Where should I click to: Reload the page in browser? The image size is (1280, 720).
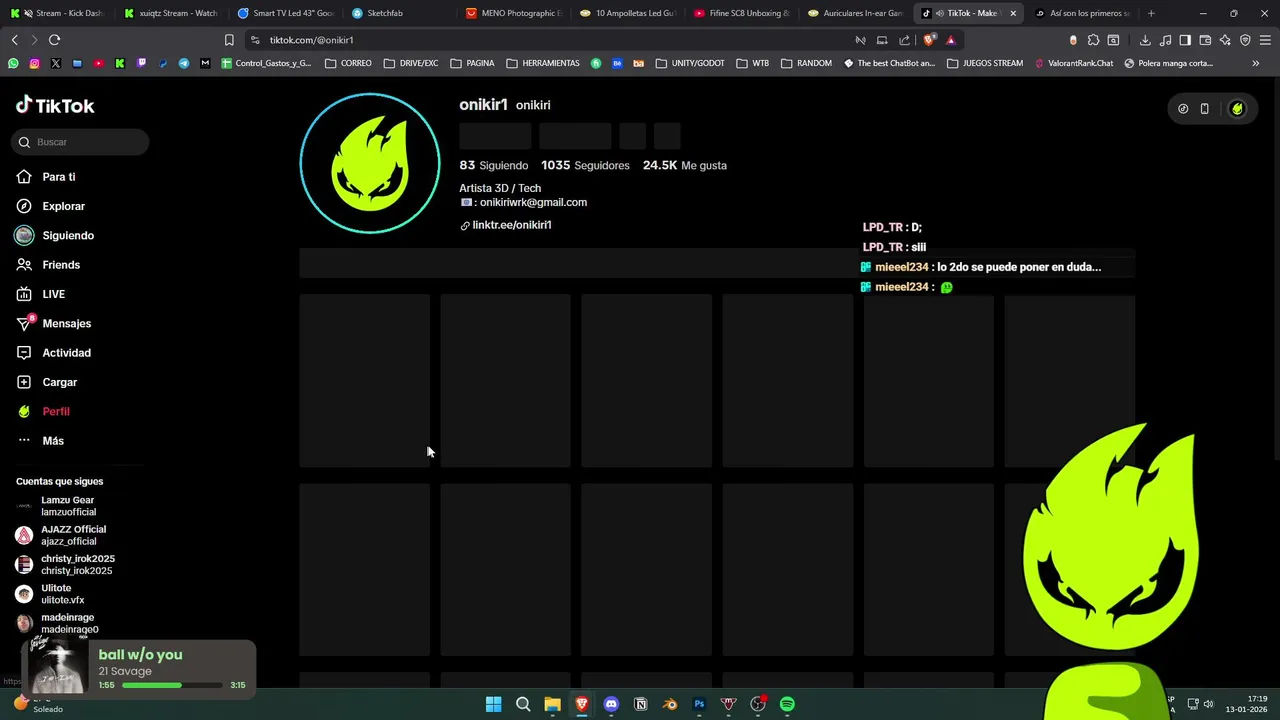(x=54, y=40)
